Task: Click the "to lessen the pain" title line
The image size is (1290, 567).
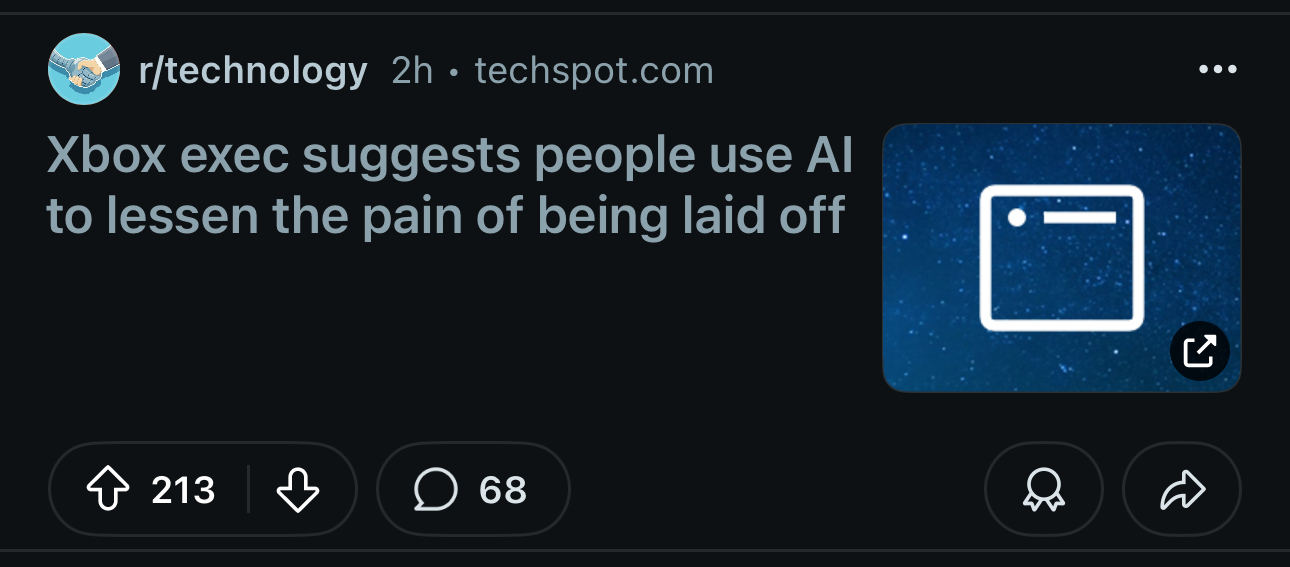Action: coord(445,216)
